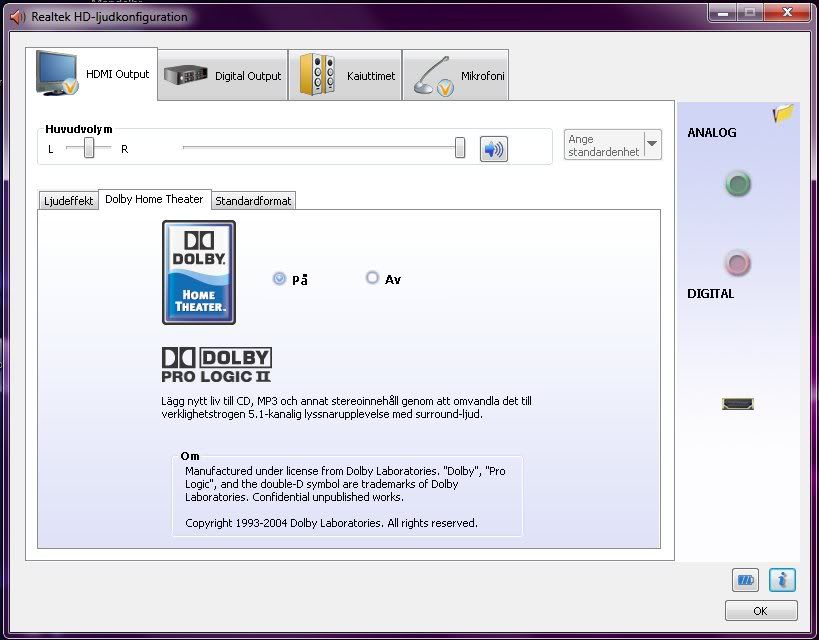819x640 pixels.
Task: Disable Dolby with the Av radio button
Action: (x=373, y=279)
